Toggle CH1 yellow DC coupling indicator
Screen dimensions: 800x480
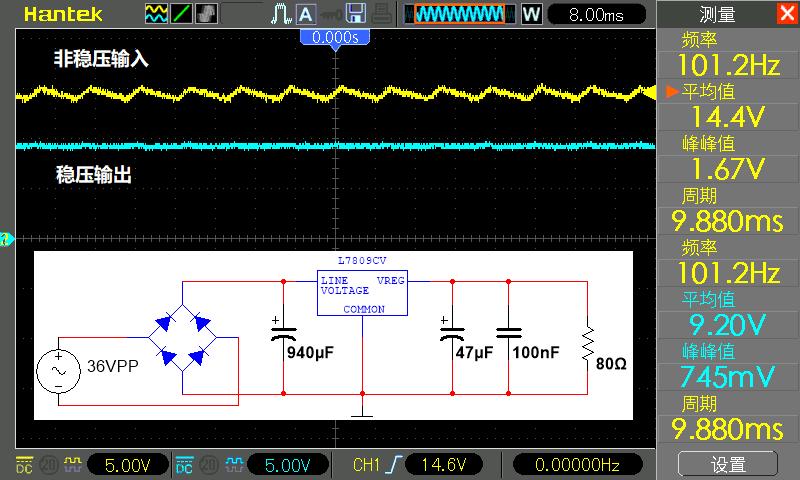(x=23, y=465)
